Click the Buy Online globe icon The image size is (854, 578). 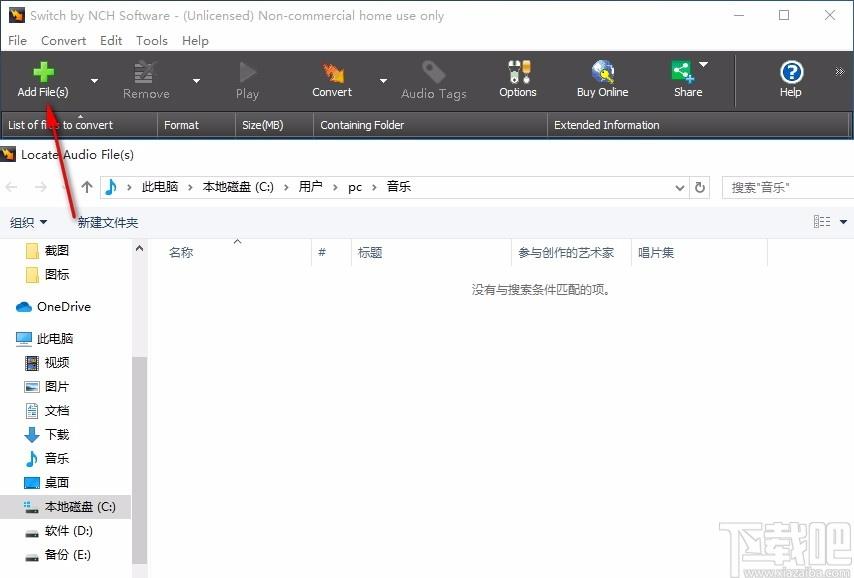tap(603, 72)
